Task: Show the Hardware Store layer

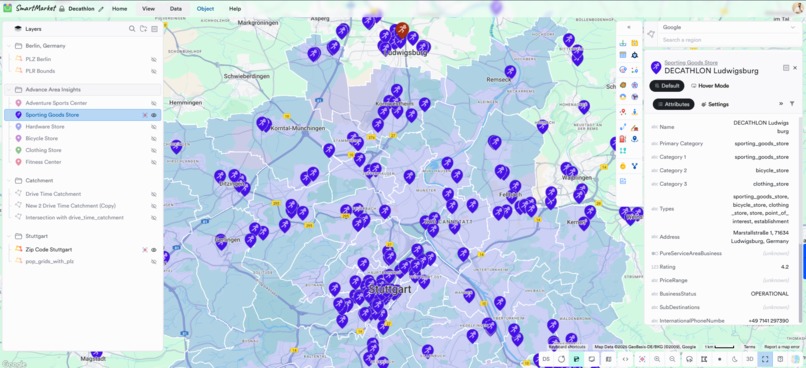Action: (153, 126)
